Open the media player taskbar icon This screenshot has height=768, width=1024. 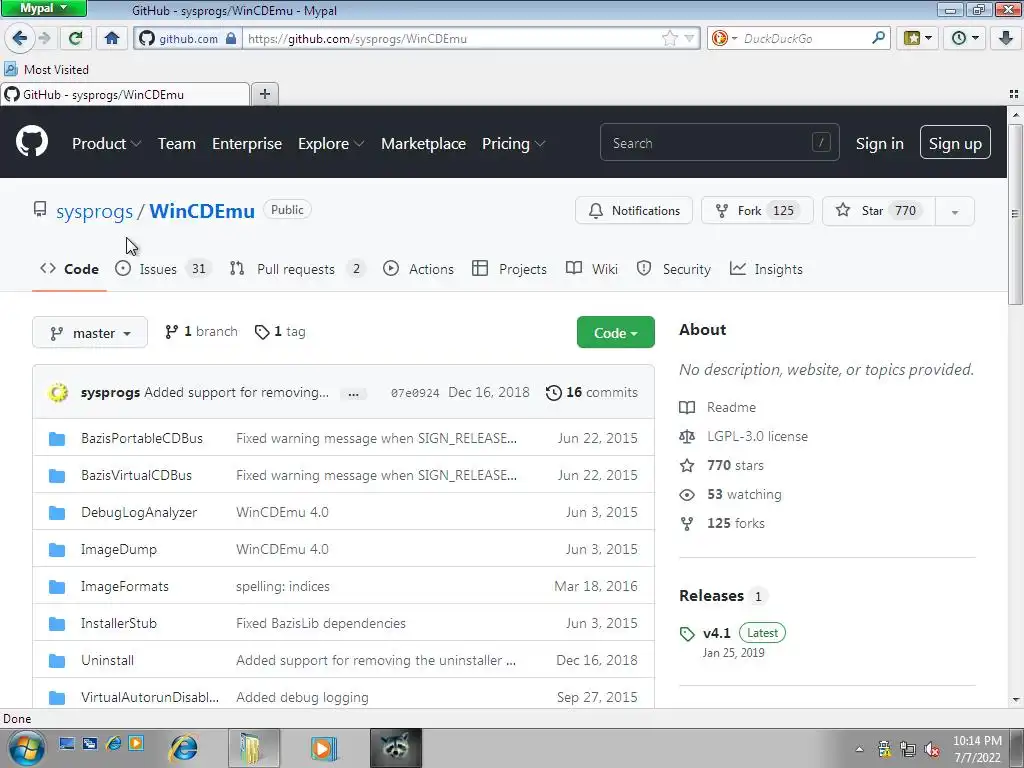(323, 748)
